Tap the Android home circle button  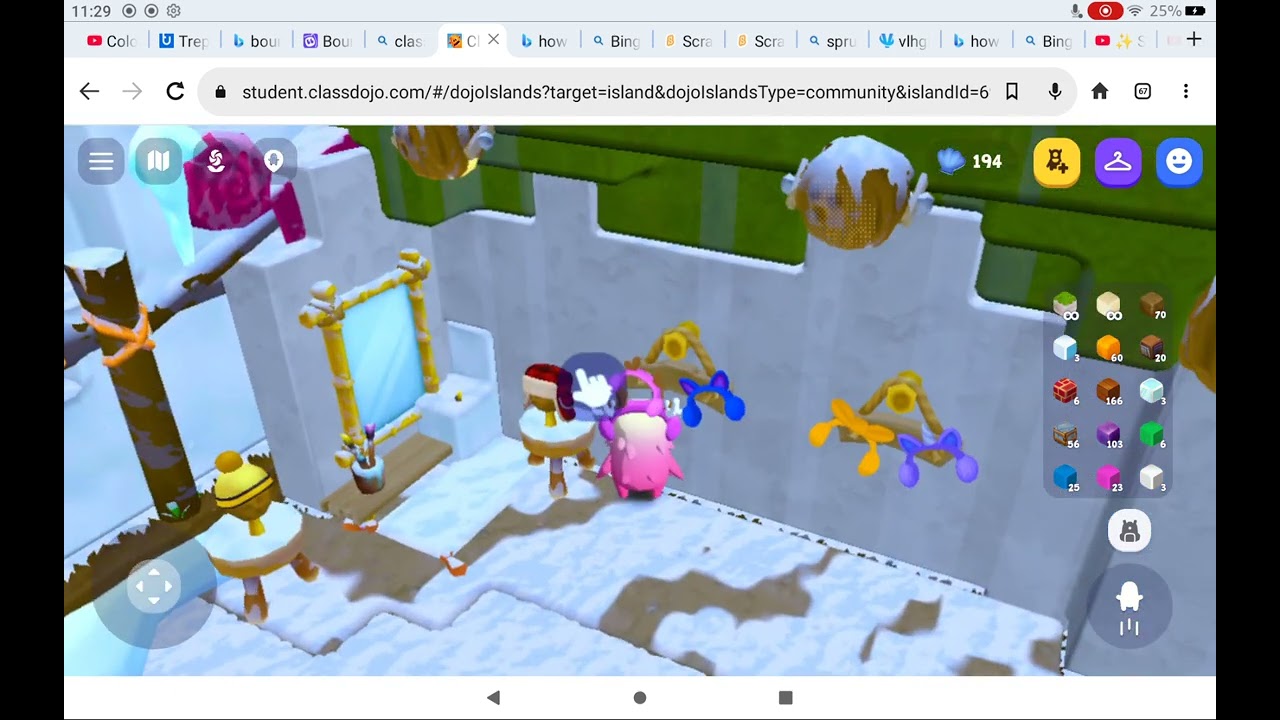(640, 697)
